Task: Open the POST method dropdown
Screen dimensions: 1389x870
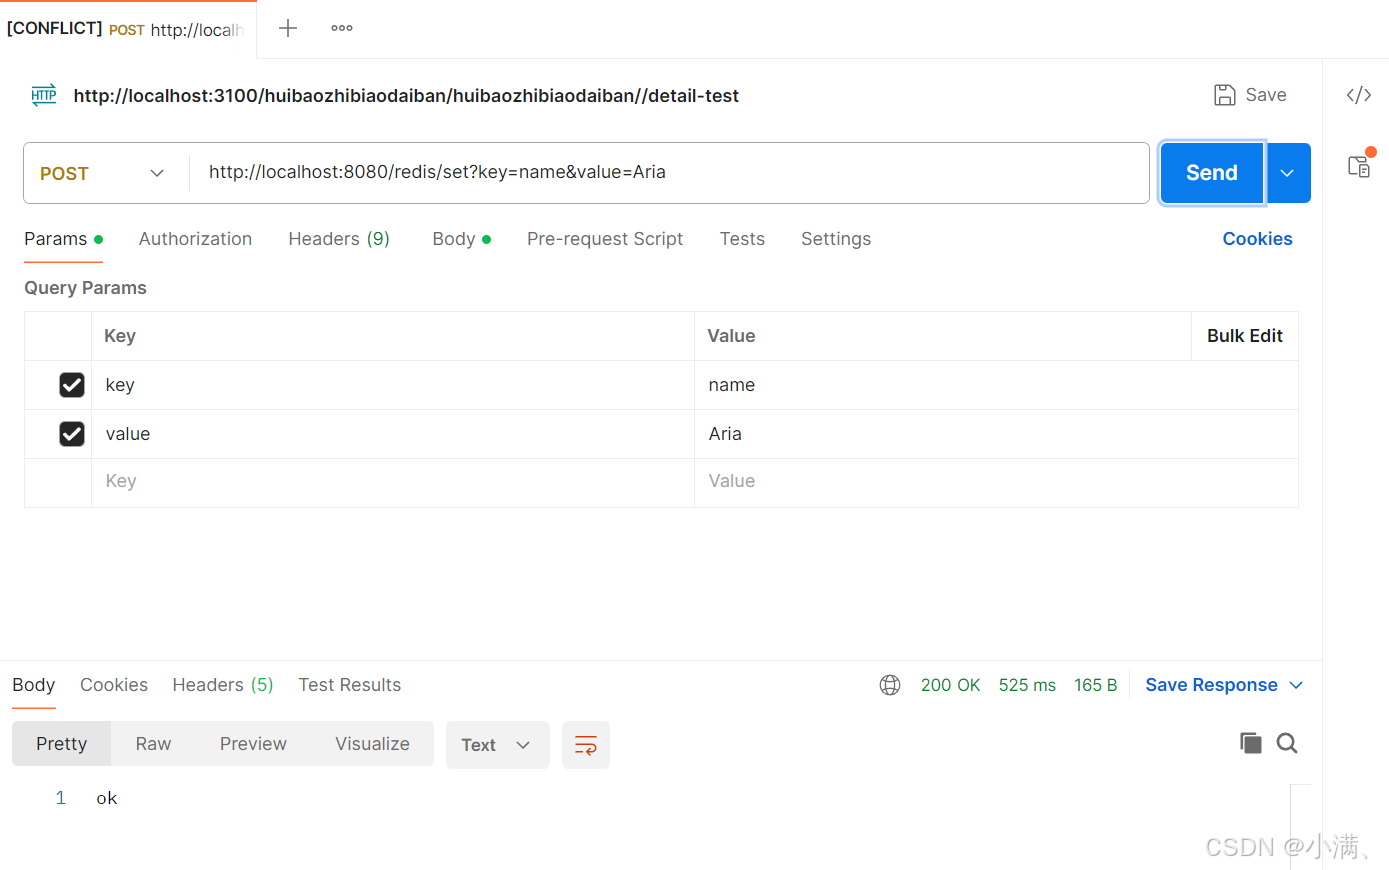Action: pyautogui.click(x=104, y=173)
